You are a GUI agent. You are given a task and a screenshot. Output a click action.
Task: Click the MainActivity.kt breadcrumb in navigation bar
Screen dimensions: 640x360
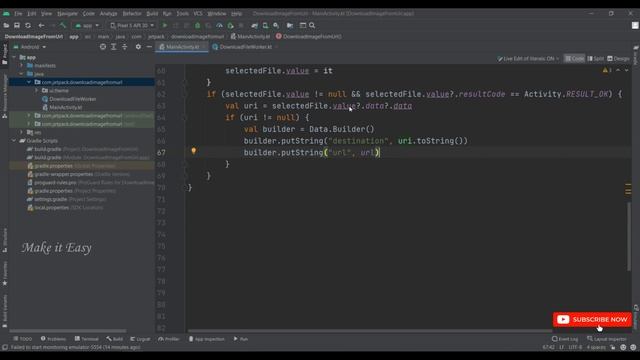[250, 36]
